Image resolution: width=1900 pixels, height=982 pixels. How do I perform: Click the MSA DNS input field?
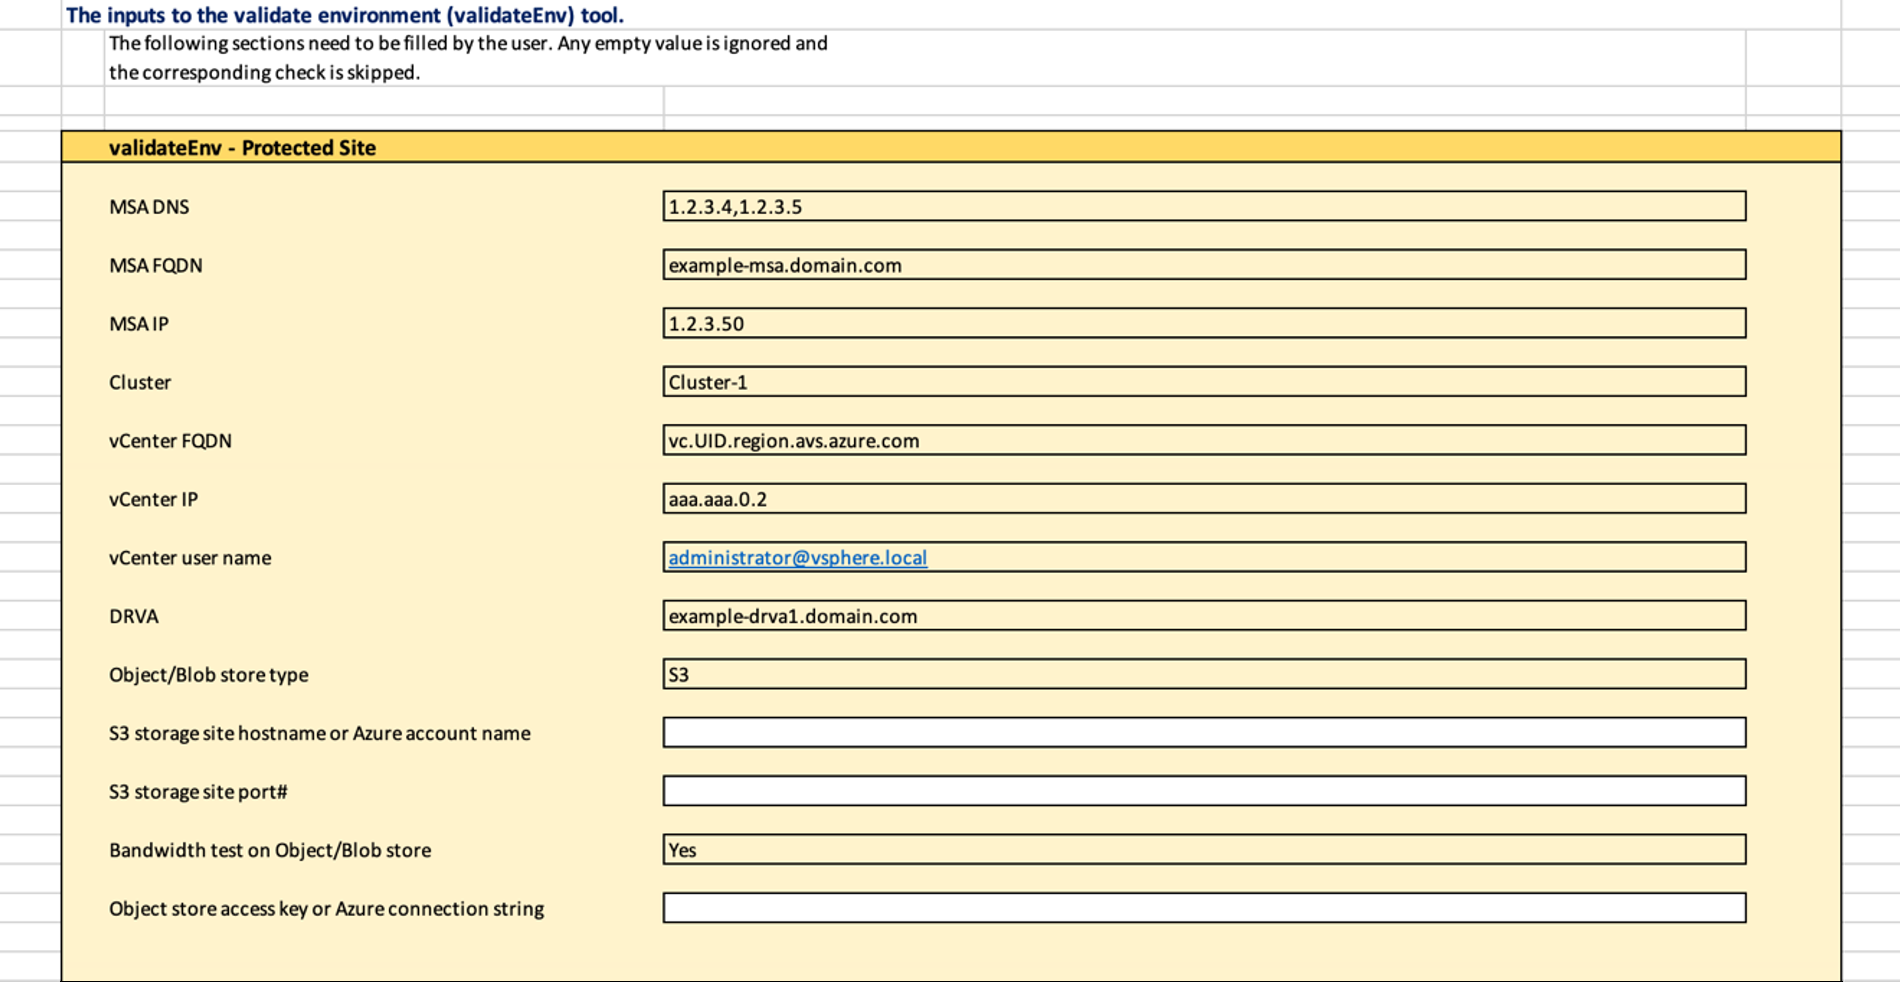pyautogui.click(x=1203, y=206)
